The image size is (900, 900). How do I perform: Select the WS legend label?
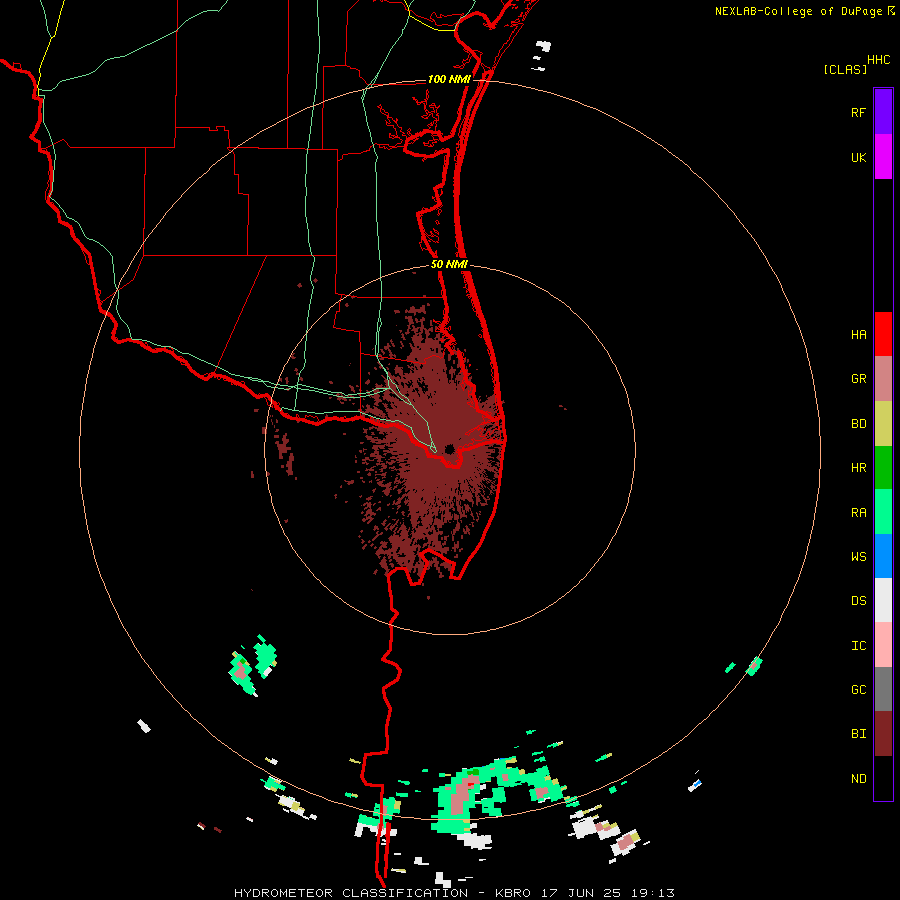tap(858, 557)
